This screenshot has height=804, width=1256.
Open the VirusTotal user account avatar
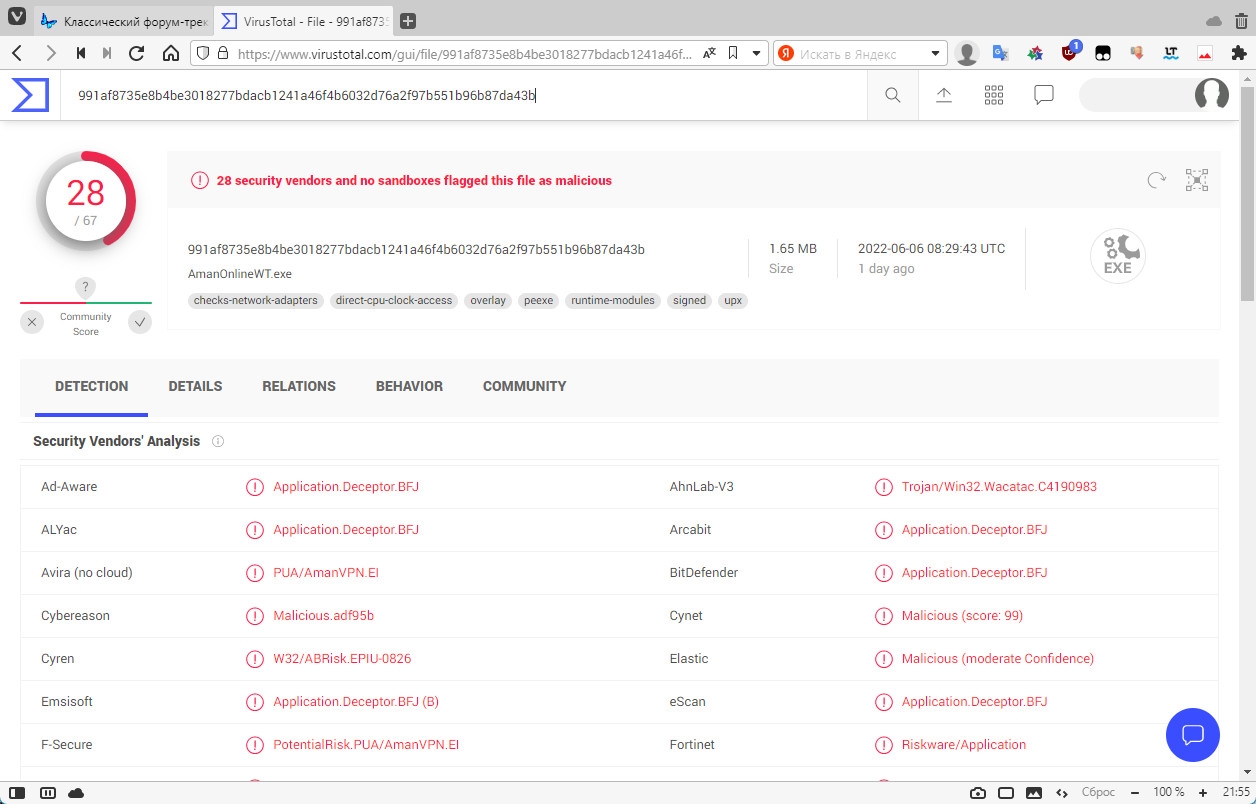(x=1212, y=95)
